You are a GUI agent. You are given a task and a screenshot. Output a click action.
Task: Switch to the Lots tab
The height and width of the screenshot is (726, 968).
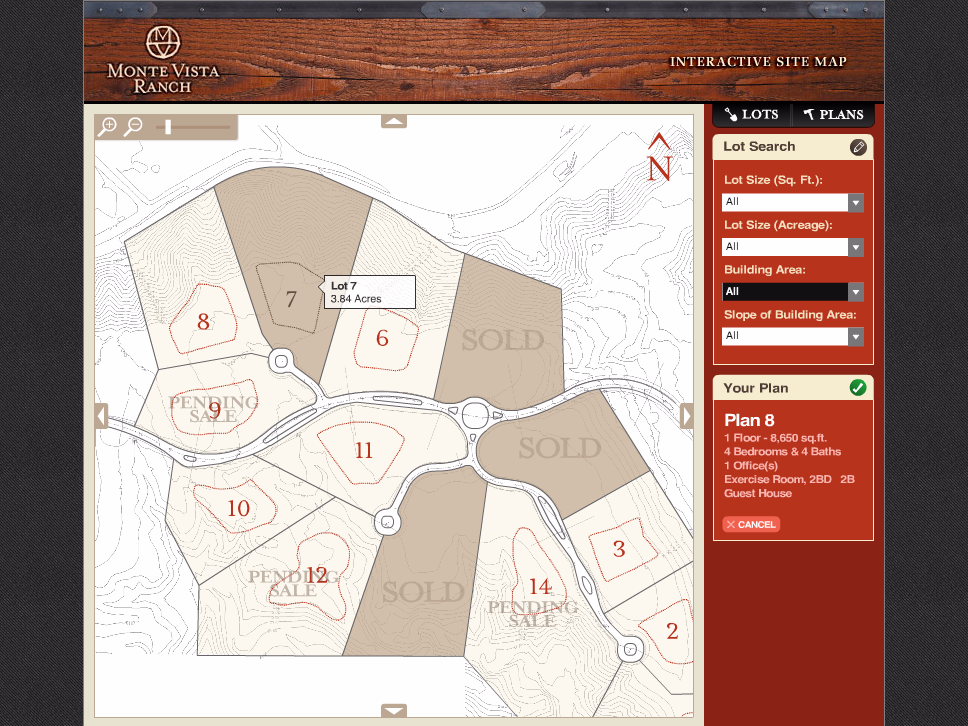click(x=751, y=114)
